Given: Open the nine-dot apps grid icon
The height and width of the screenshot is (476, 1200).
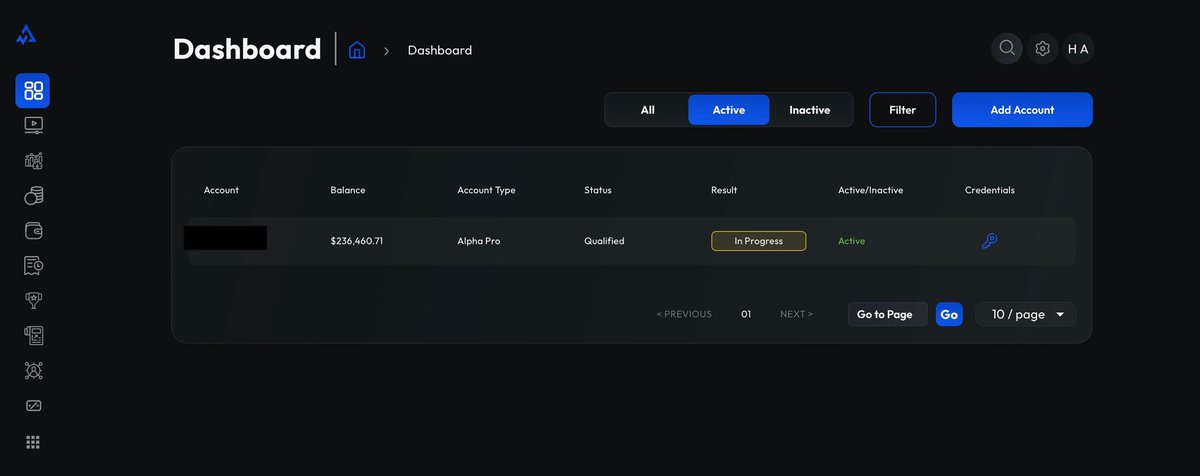Looking at the screenshot, I should (x=33, y=442).
